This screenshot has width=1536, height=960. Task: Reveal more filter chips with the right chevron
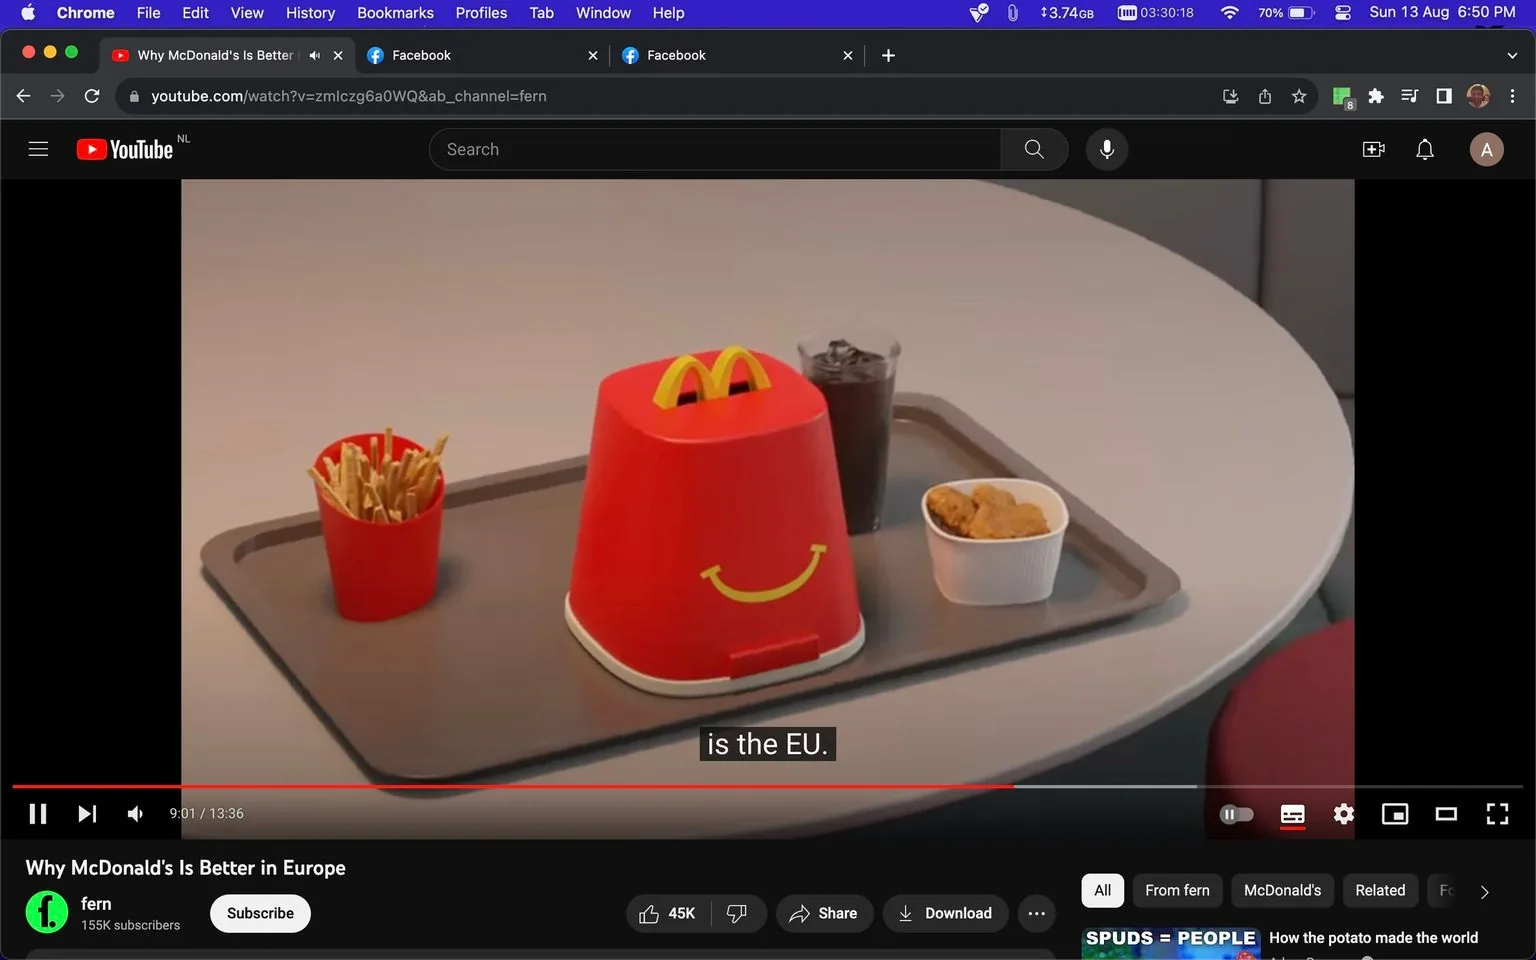coord(1484,890)
